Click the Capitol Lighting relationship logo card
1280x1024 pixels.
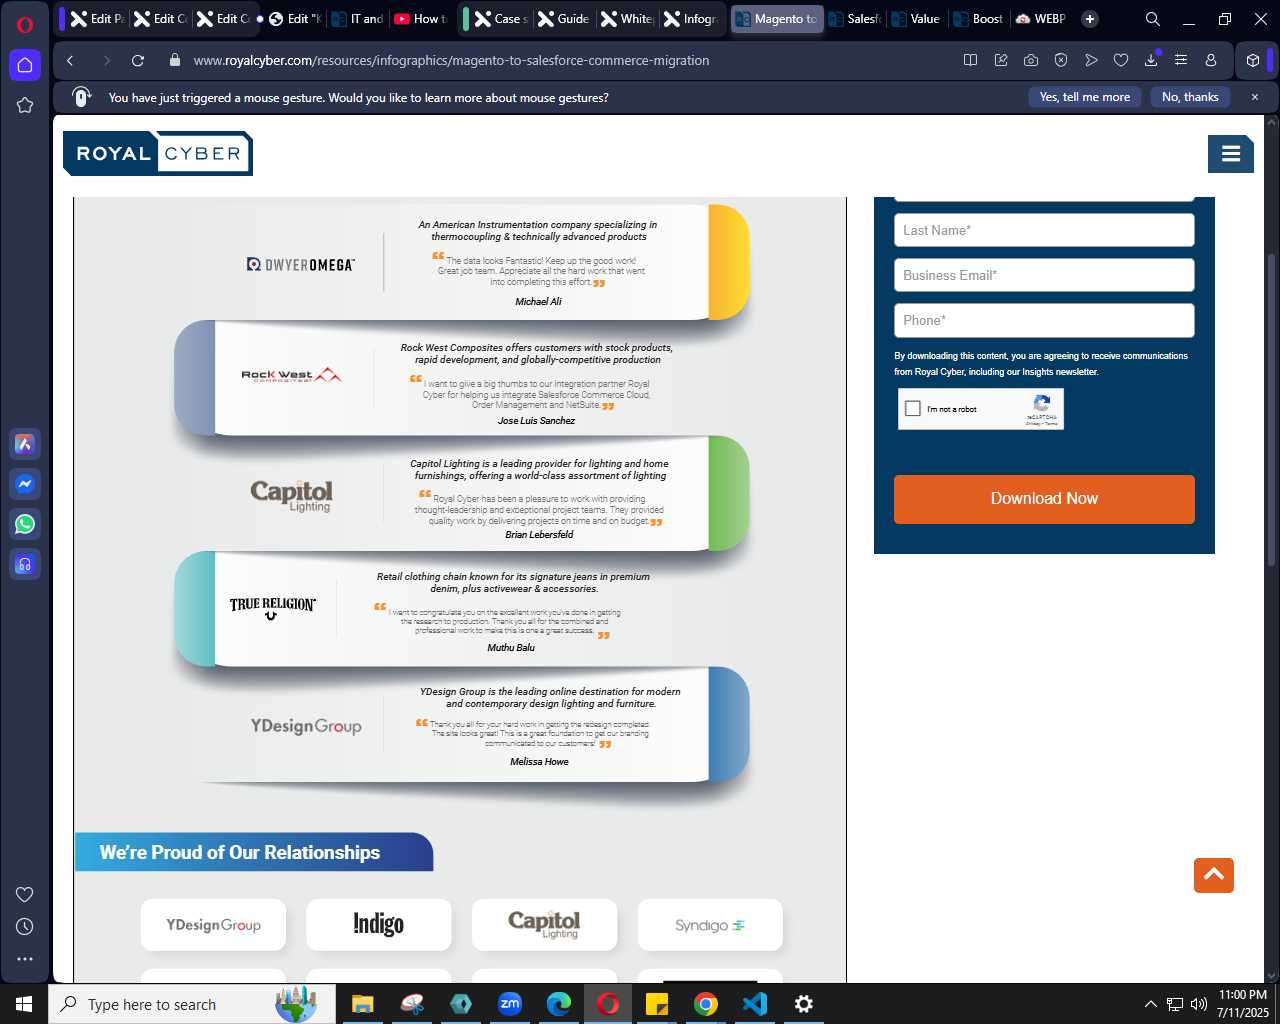pyautogui.click(x=544, y=925)
